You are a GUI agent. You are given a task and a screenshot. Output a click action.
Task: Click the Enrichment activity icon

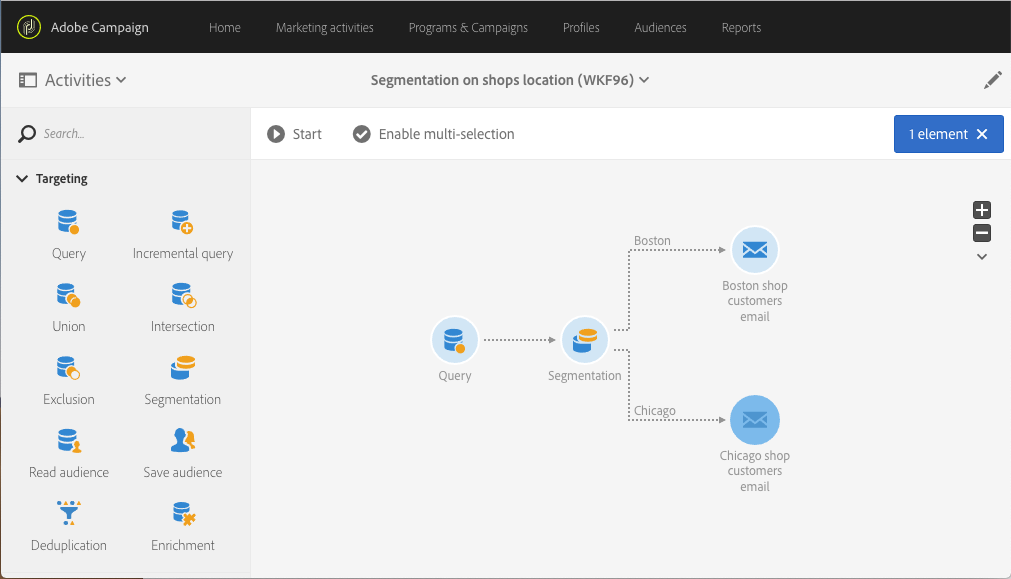coord(182,514)
